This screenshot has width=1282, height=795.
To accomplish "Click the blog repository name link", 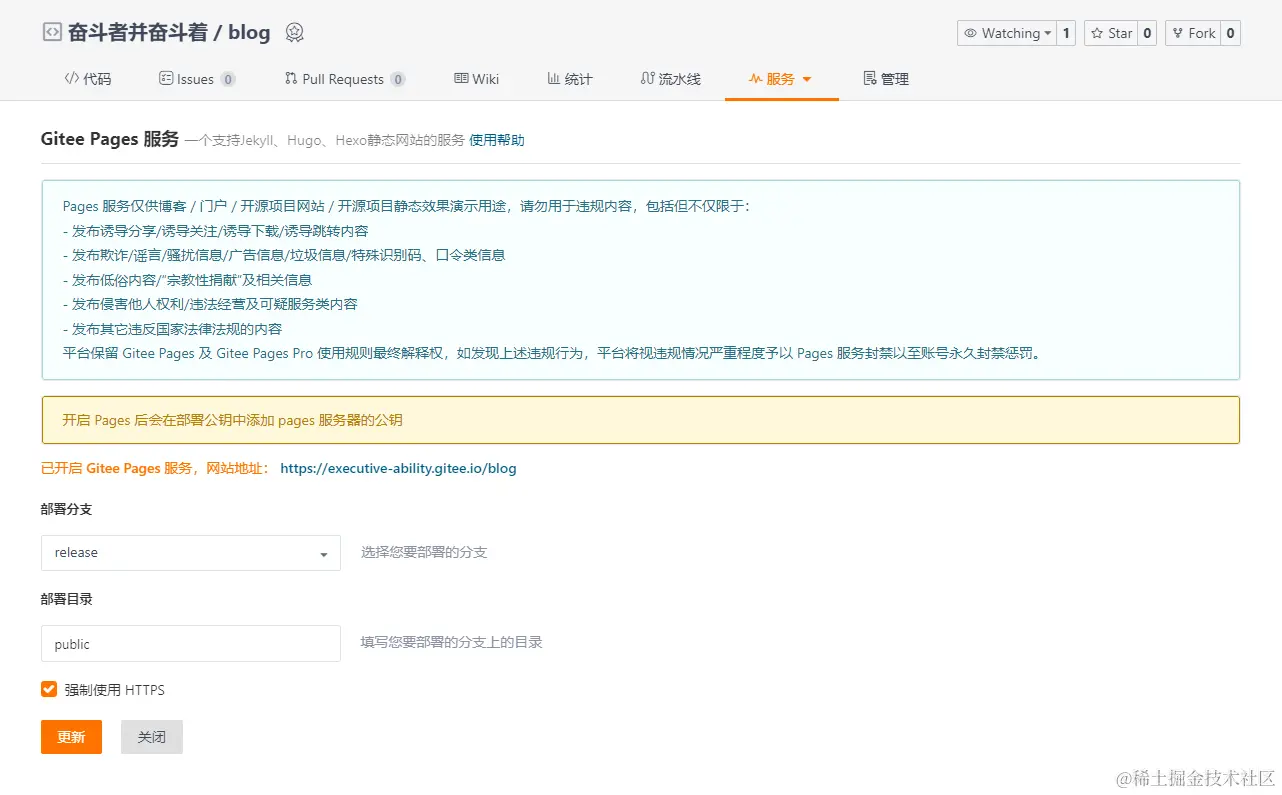I will (x=249, y=32).
